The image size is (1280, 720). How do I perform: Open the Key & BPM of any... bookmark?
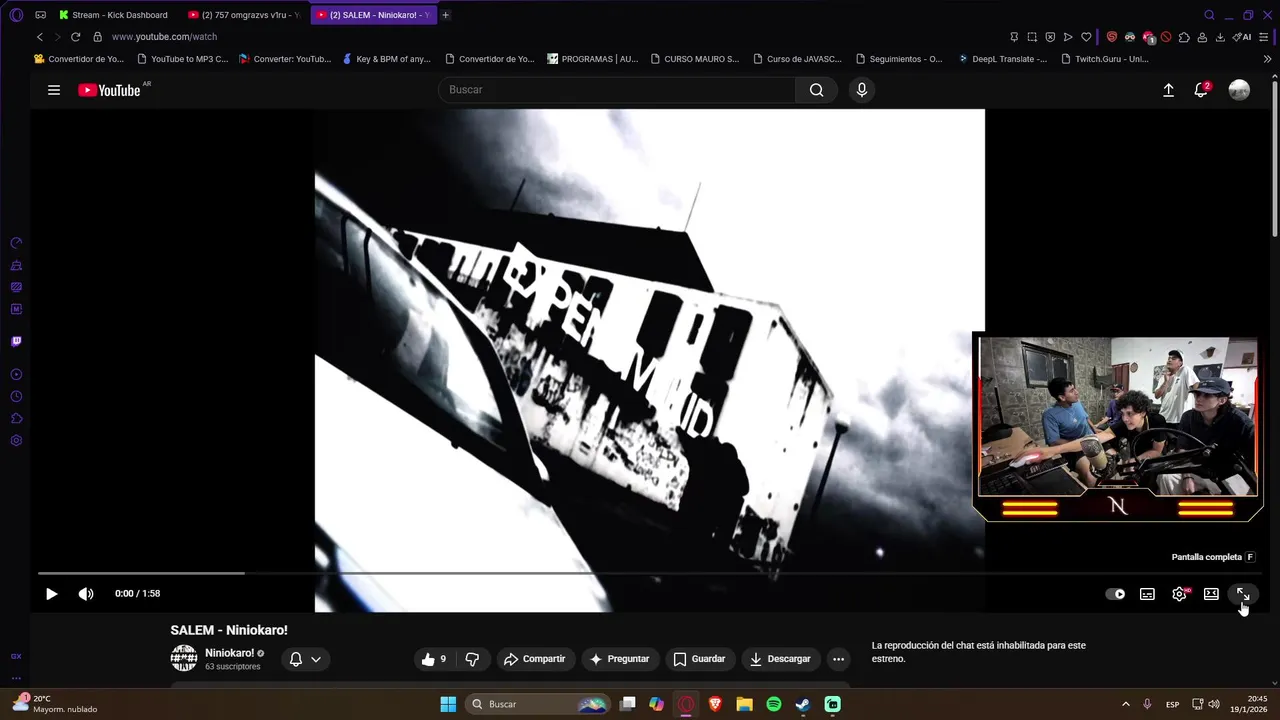(386, 59)
